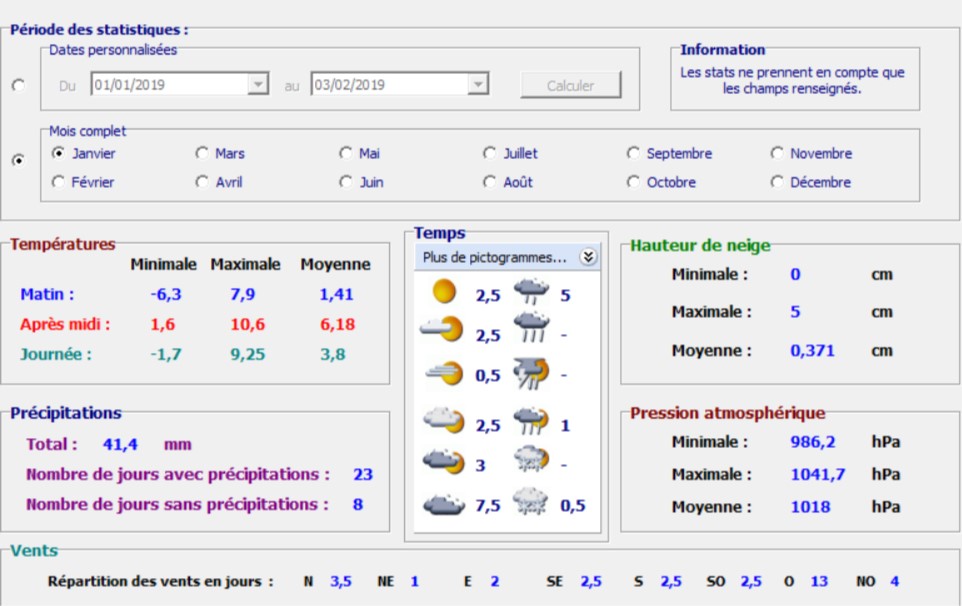This screenshot has height=606, width=962.
Task: Click the Matin minimale value -6,3
Action: pyautogui.click(x=166, y=294)
